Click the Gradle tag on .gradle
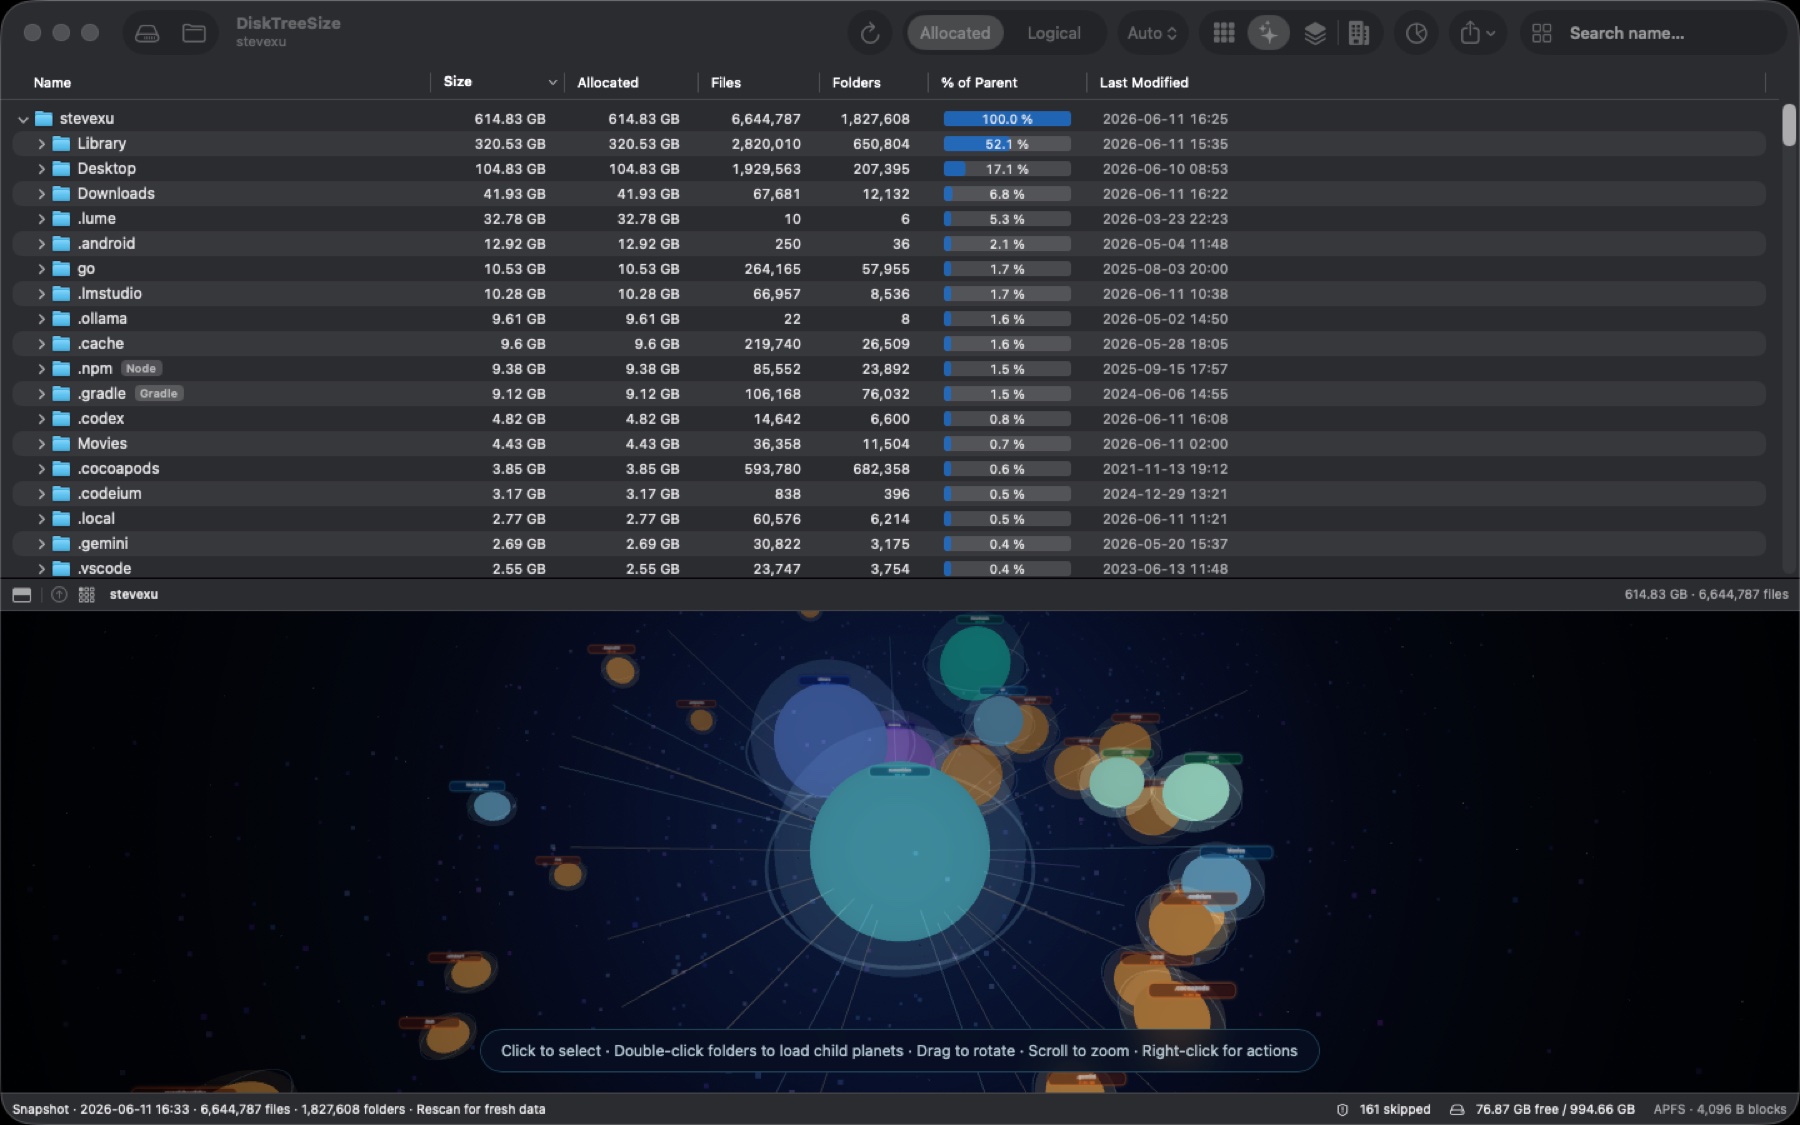Viewport: 1800px width, 1125px height. (x=159, y=394)
